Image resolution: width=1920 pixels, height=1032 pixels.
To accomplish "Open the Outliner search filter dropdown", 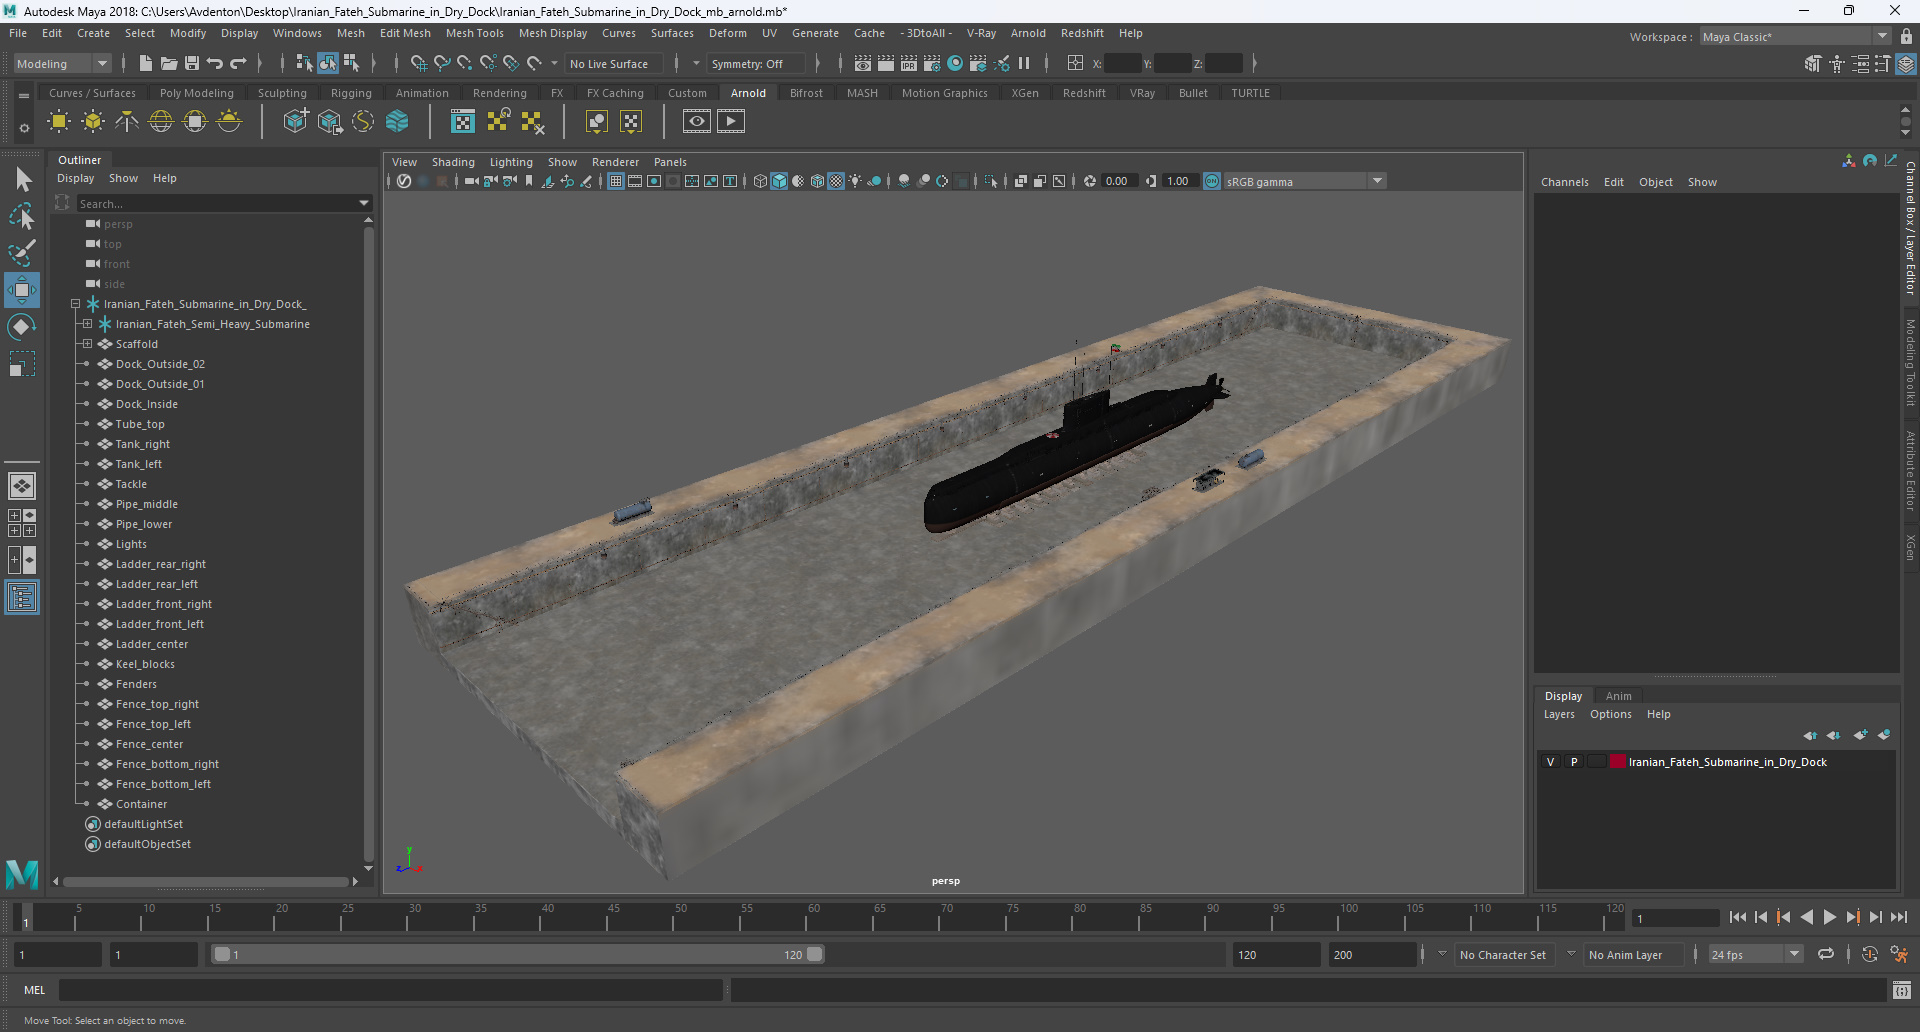I will [x=364, y=203].
